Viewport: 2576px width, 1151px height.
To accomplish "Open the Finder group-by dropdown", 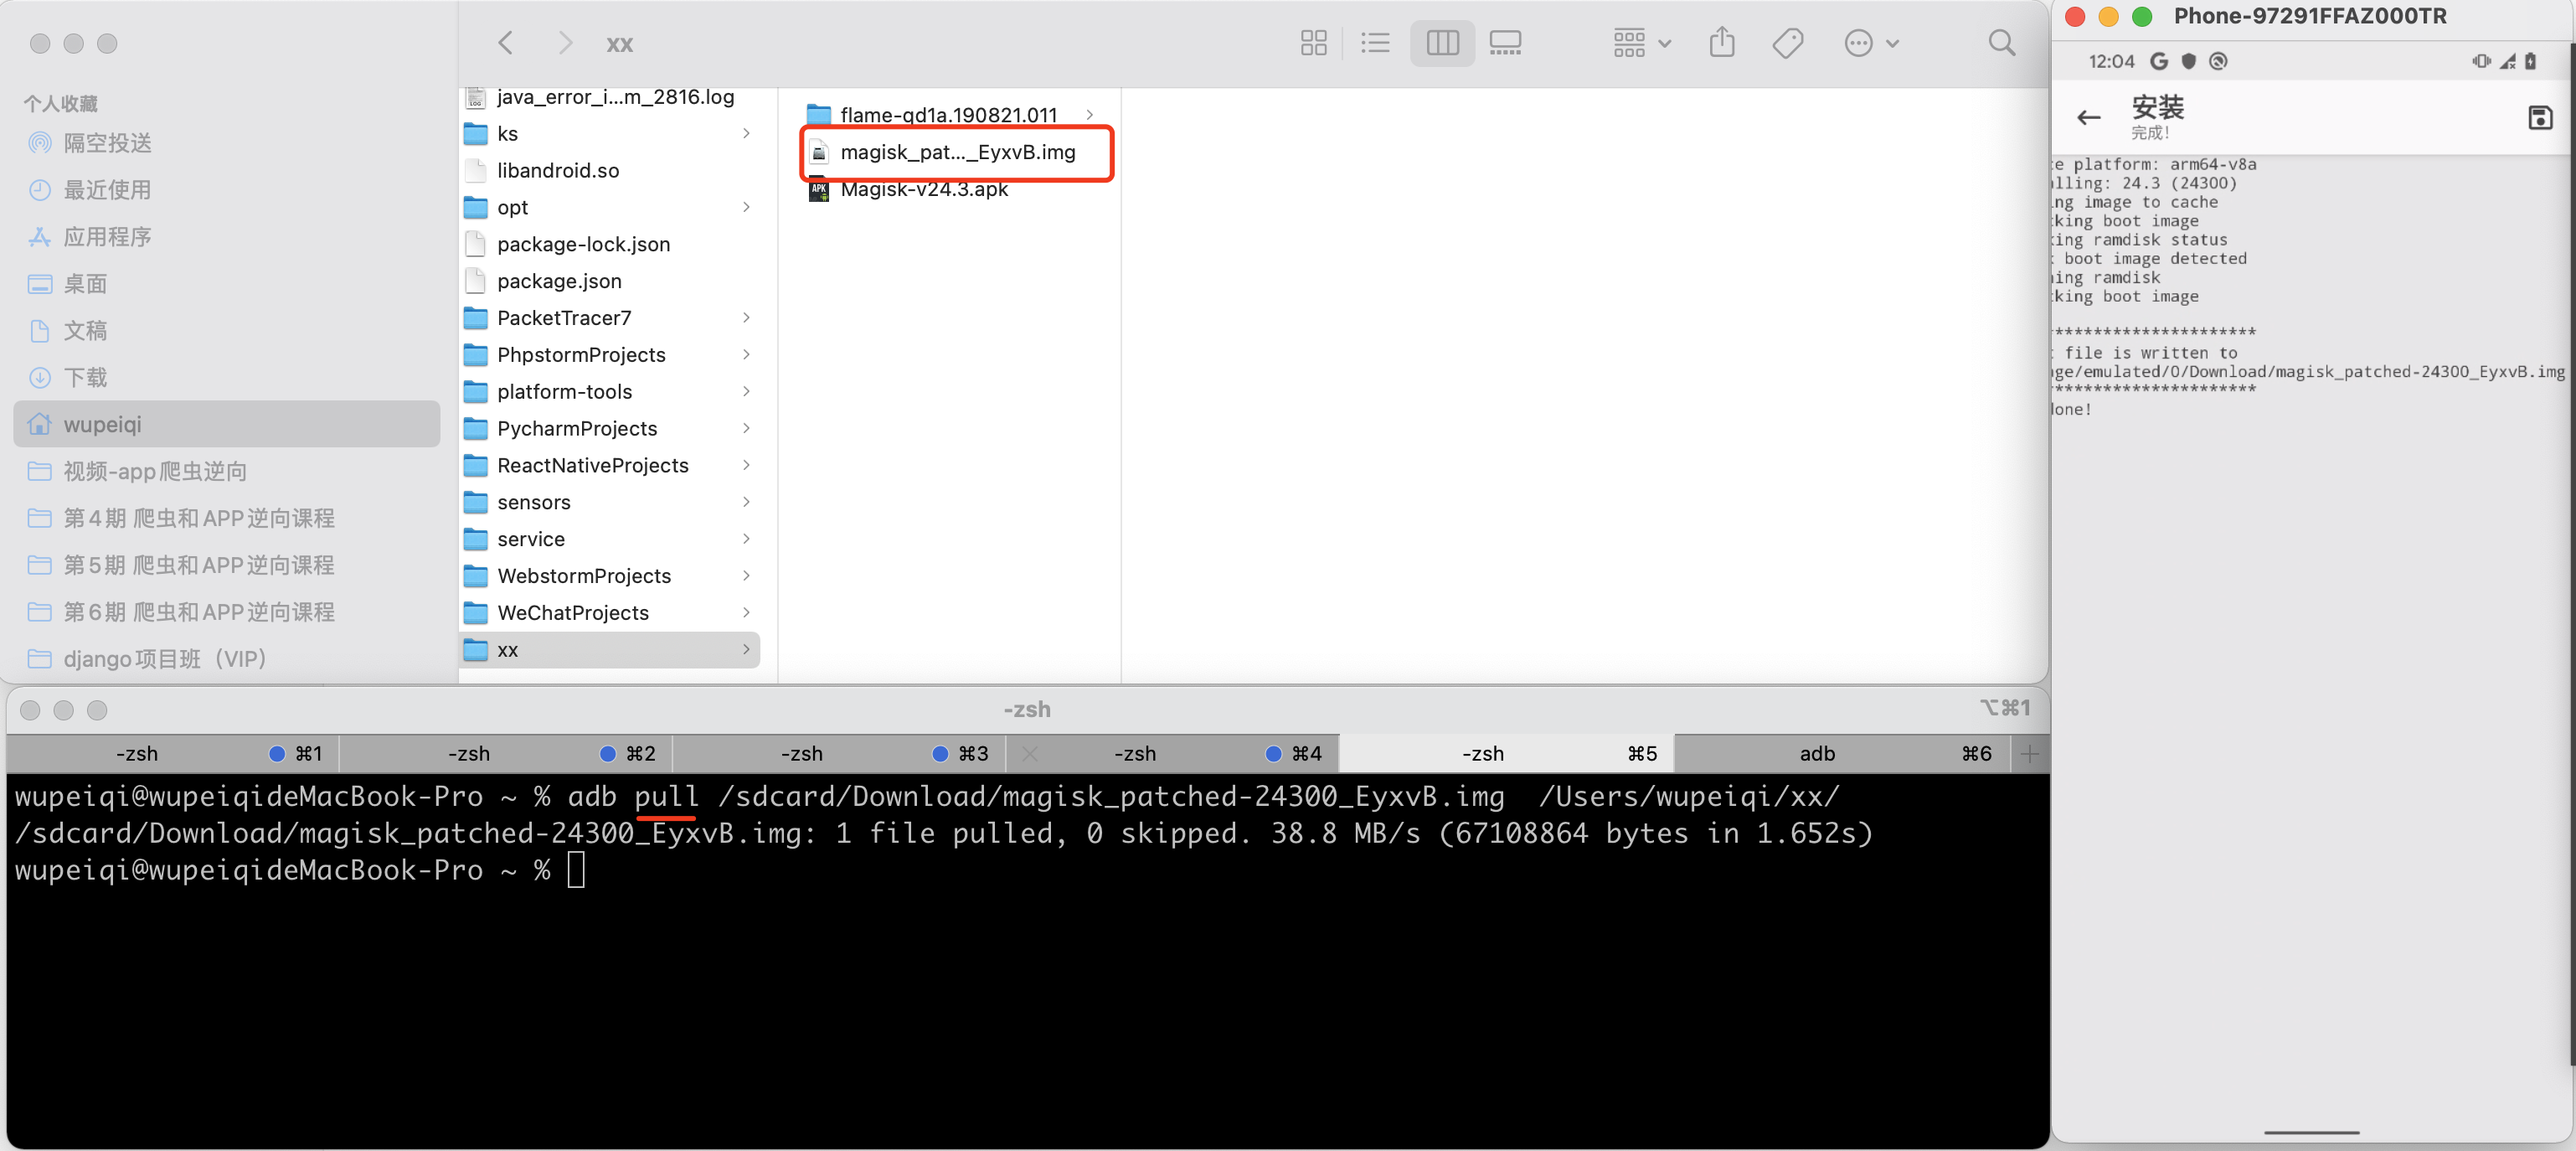I will pyautogui.click(x=1642, y=43).
